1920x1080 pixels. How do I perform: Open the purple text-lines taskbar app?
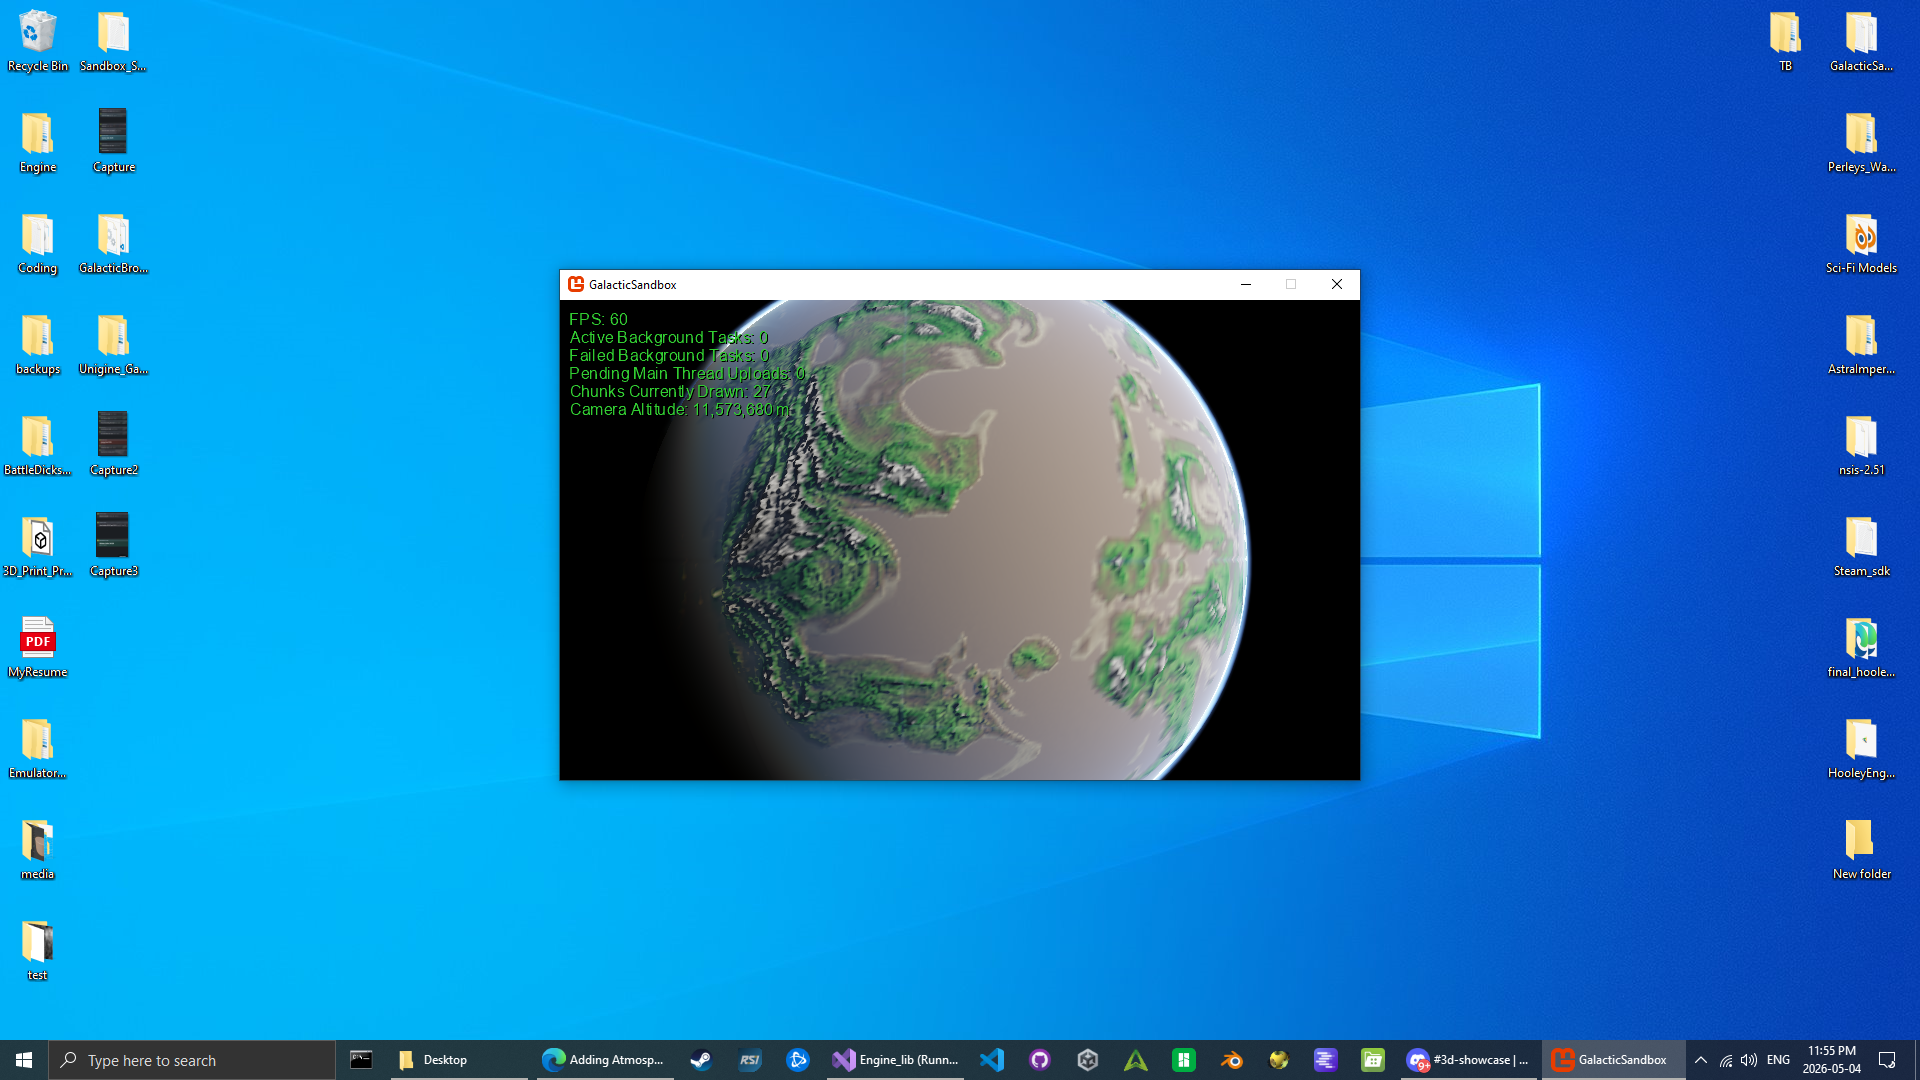[1326, 1060]
